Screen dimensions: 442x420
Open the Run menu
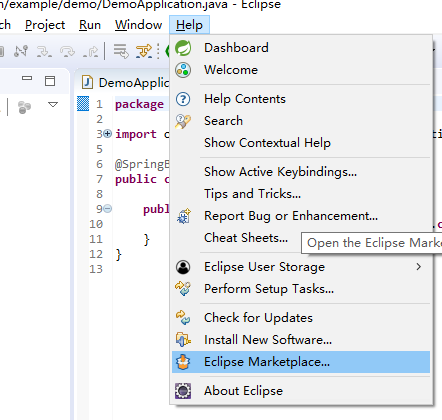90,25
